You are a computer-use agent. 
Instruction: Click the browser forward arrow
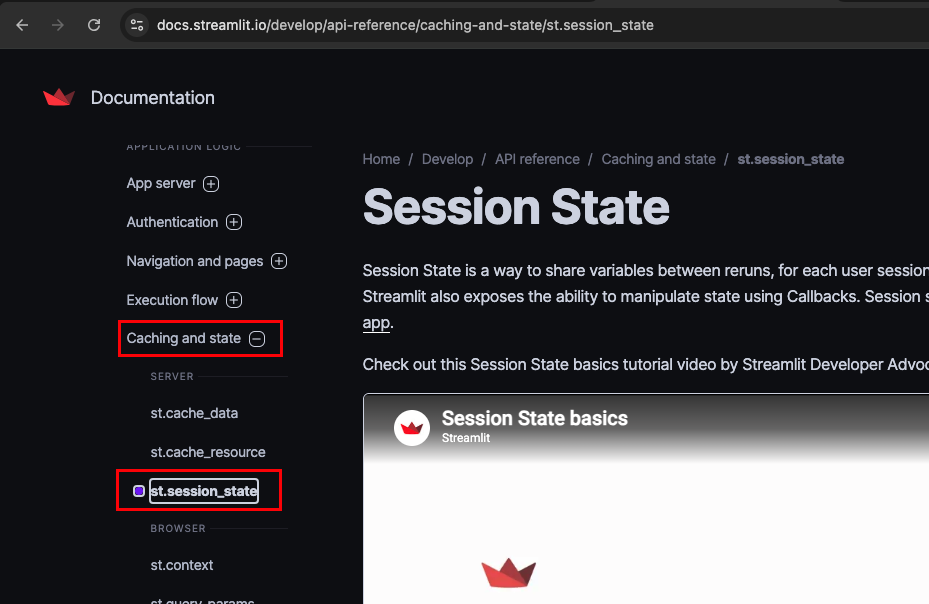[57, 25]
